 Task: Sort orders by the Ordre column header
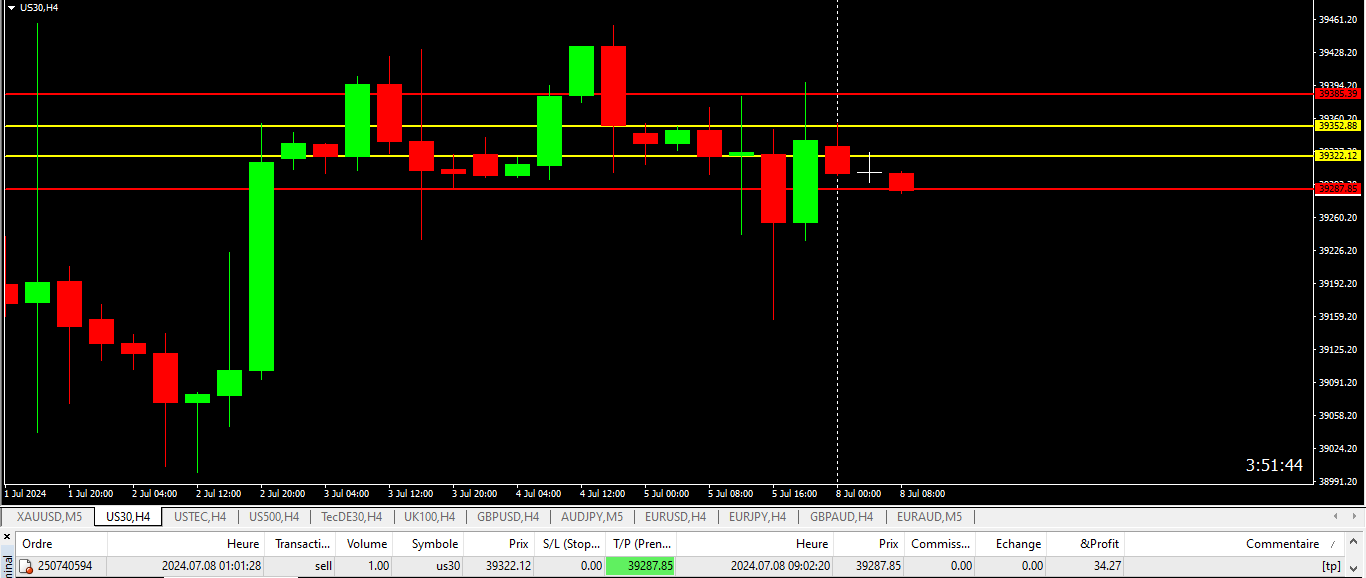(x=62, y=544)
